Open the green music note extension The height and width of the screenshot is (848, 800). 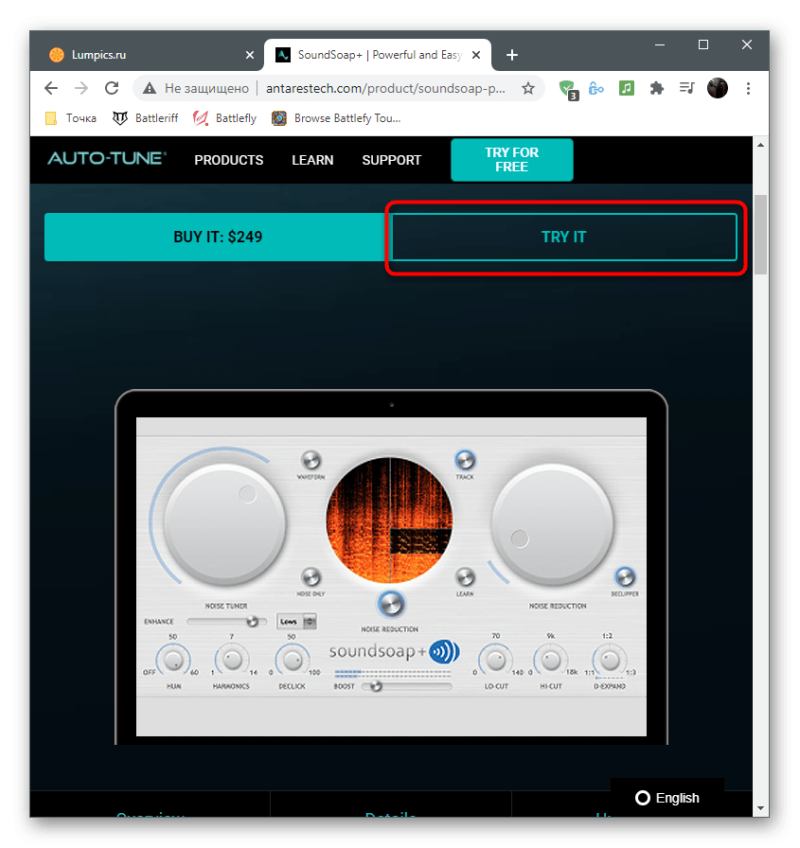pos(626,88)
